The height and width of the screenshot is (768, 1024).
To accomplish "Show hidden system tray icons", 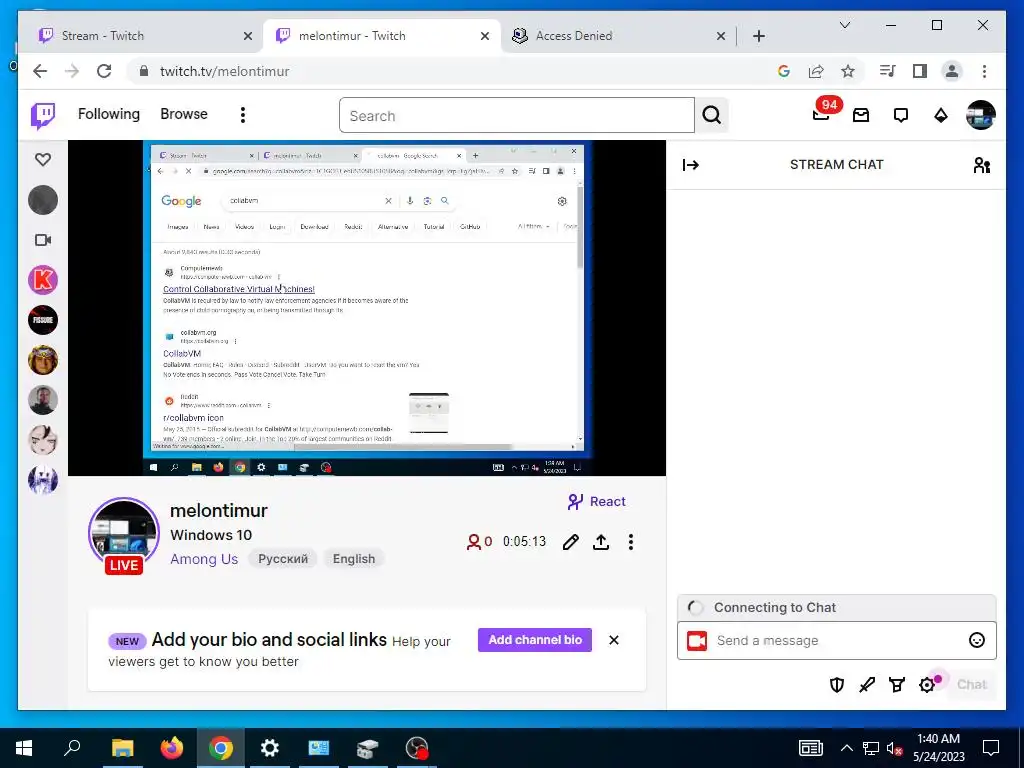I will pyautogui.click(x=846, y=748).
